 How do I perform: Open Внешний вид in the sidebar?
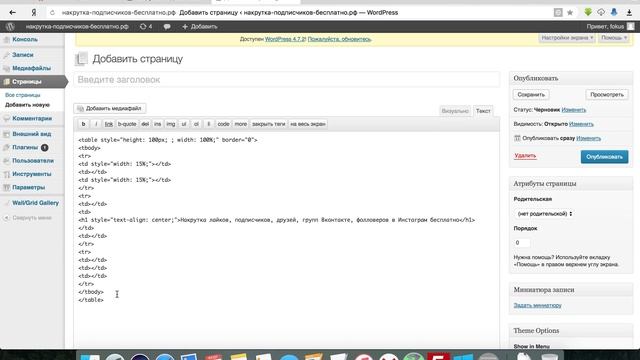32,134
